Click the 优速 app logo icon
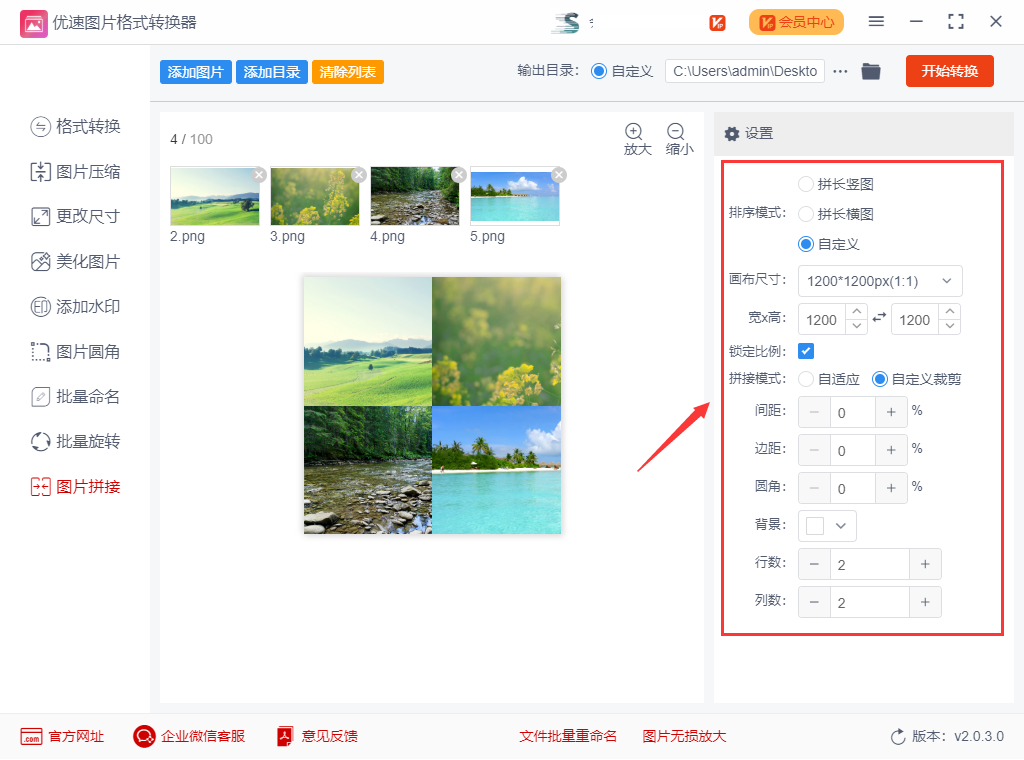The width and height of the screenshot is (1024, 760). (33, 24)
